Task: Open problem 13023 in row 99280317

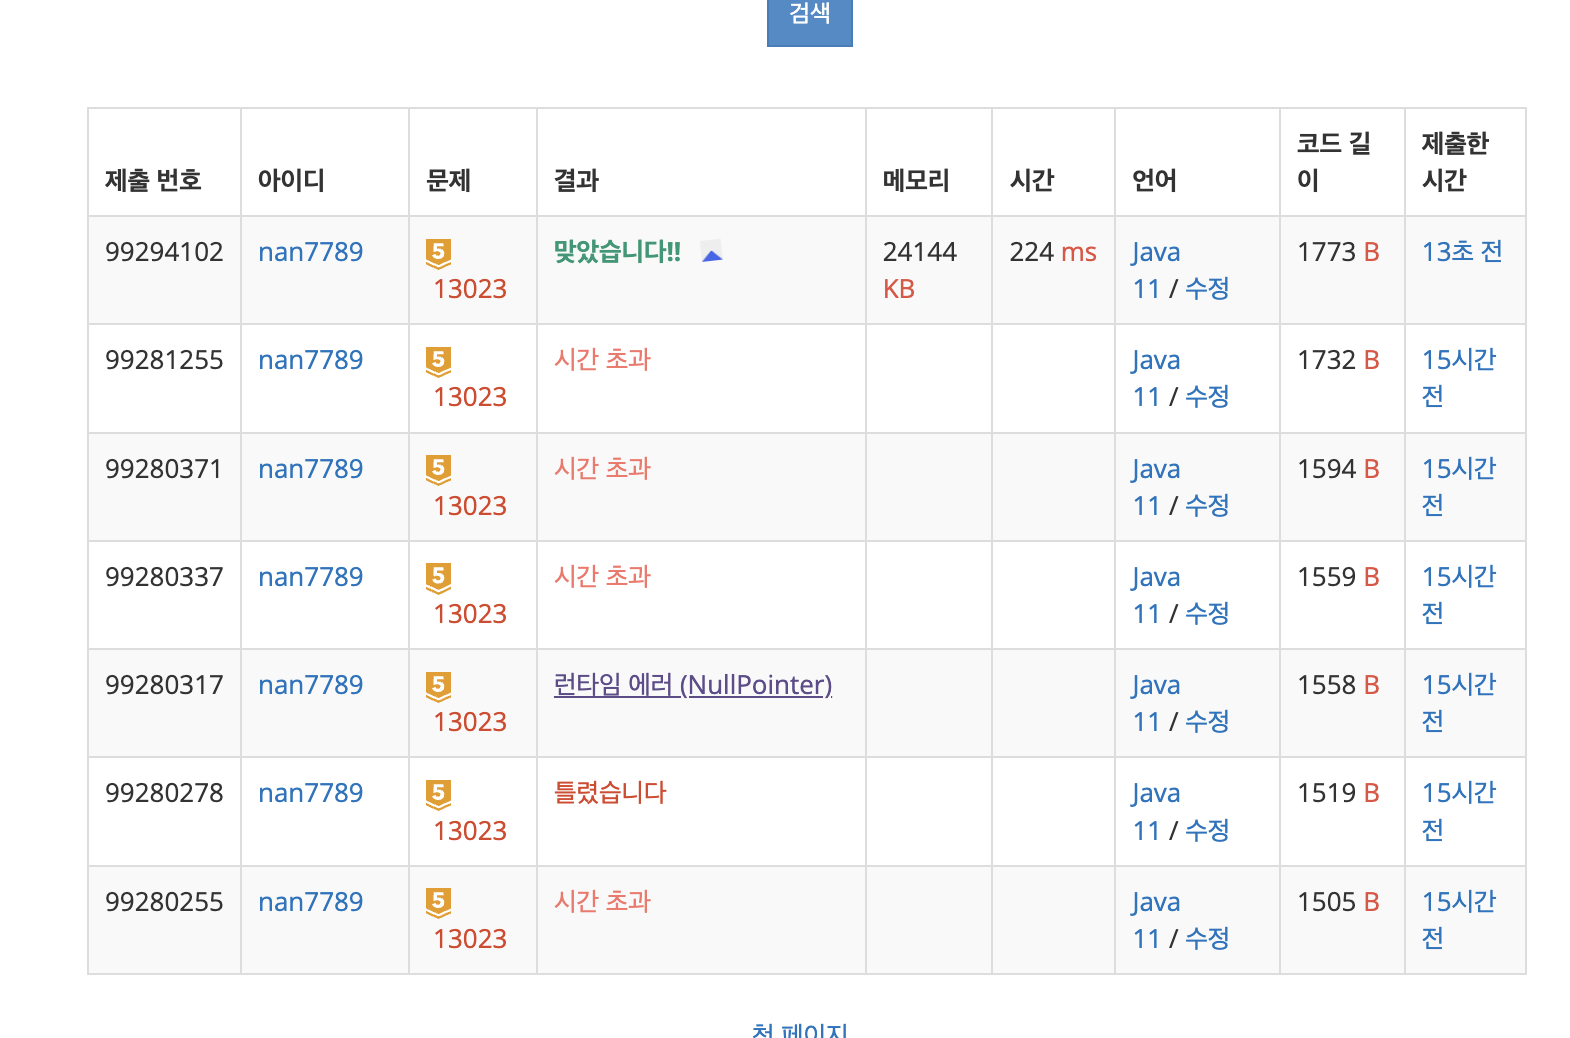Action: pyautogui.click(x=470, y=722)
